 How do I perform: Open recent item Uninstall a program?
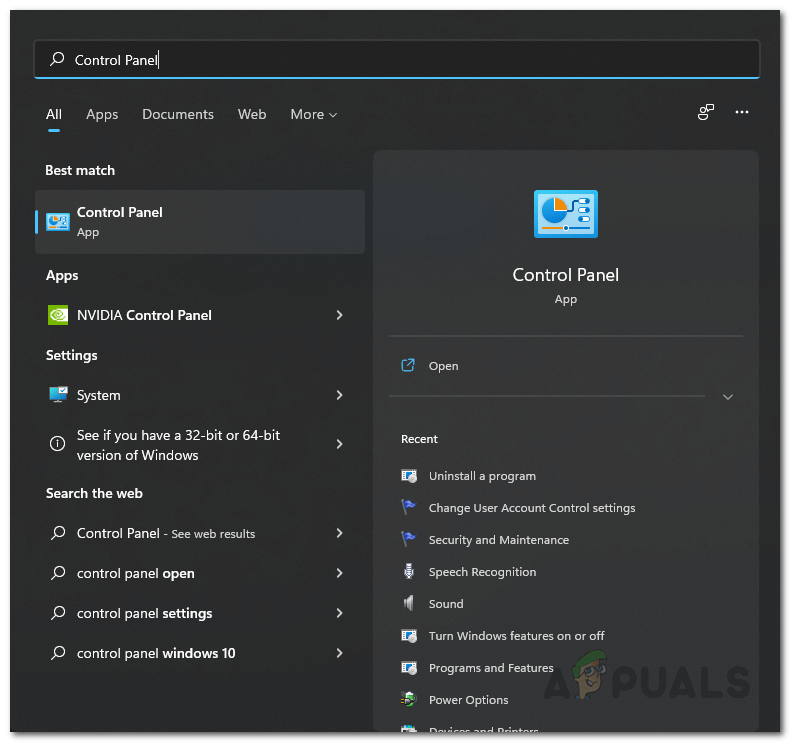click(x=482, y=476)
